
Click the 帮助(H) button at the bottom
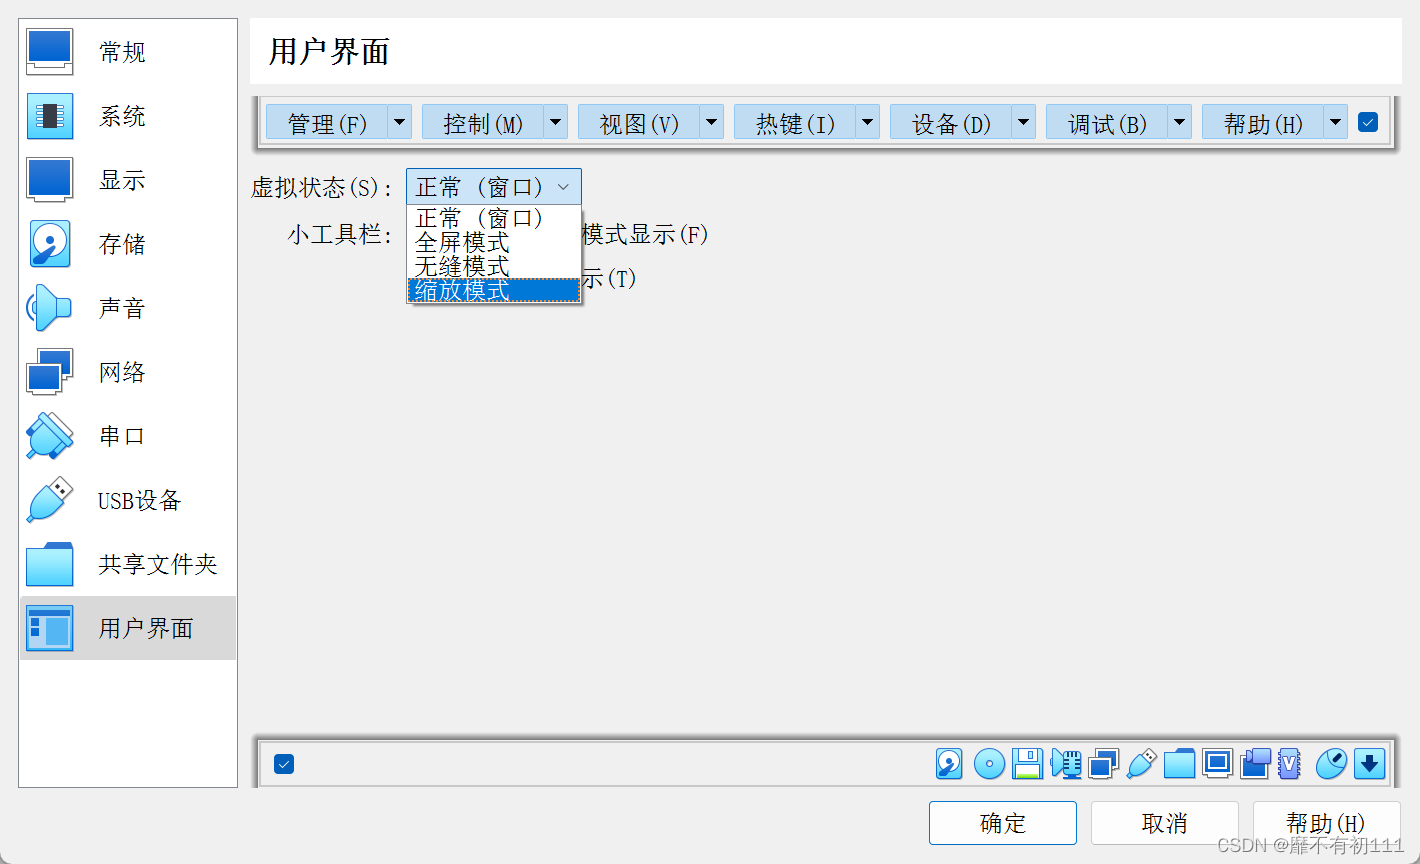[x=1326, y=823]
